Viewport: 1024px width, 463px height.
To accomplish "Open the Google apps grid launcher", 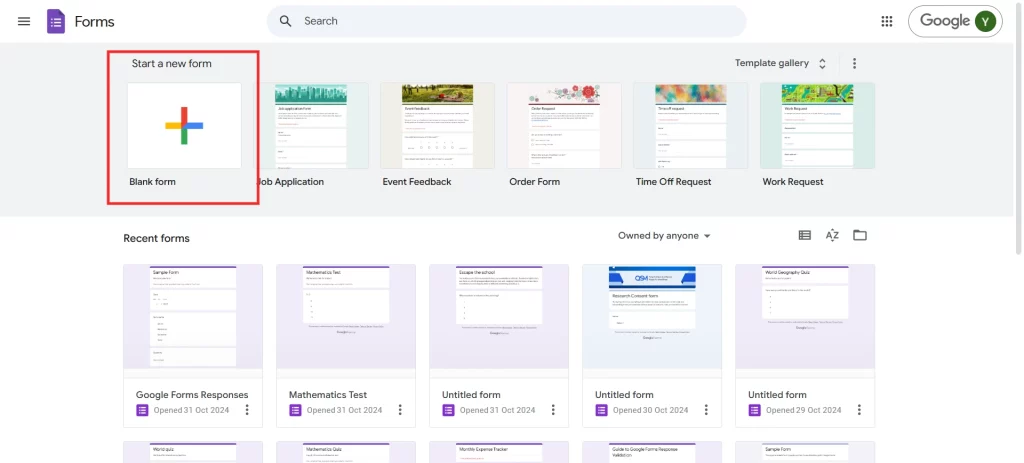I will [886, 22].
